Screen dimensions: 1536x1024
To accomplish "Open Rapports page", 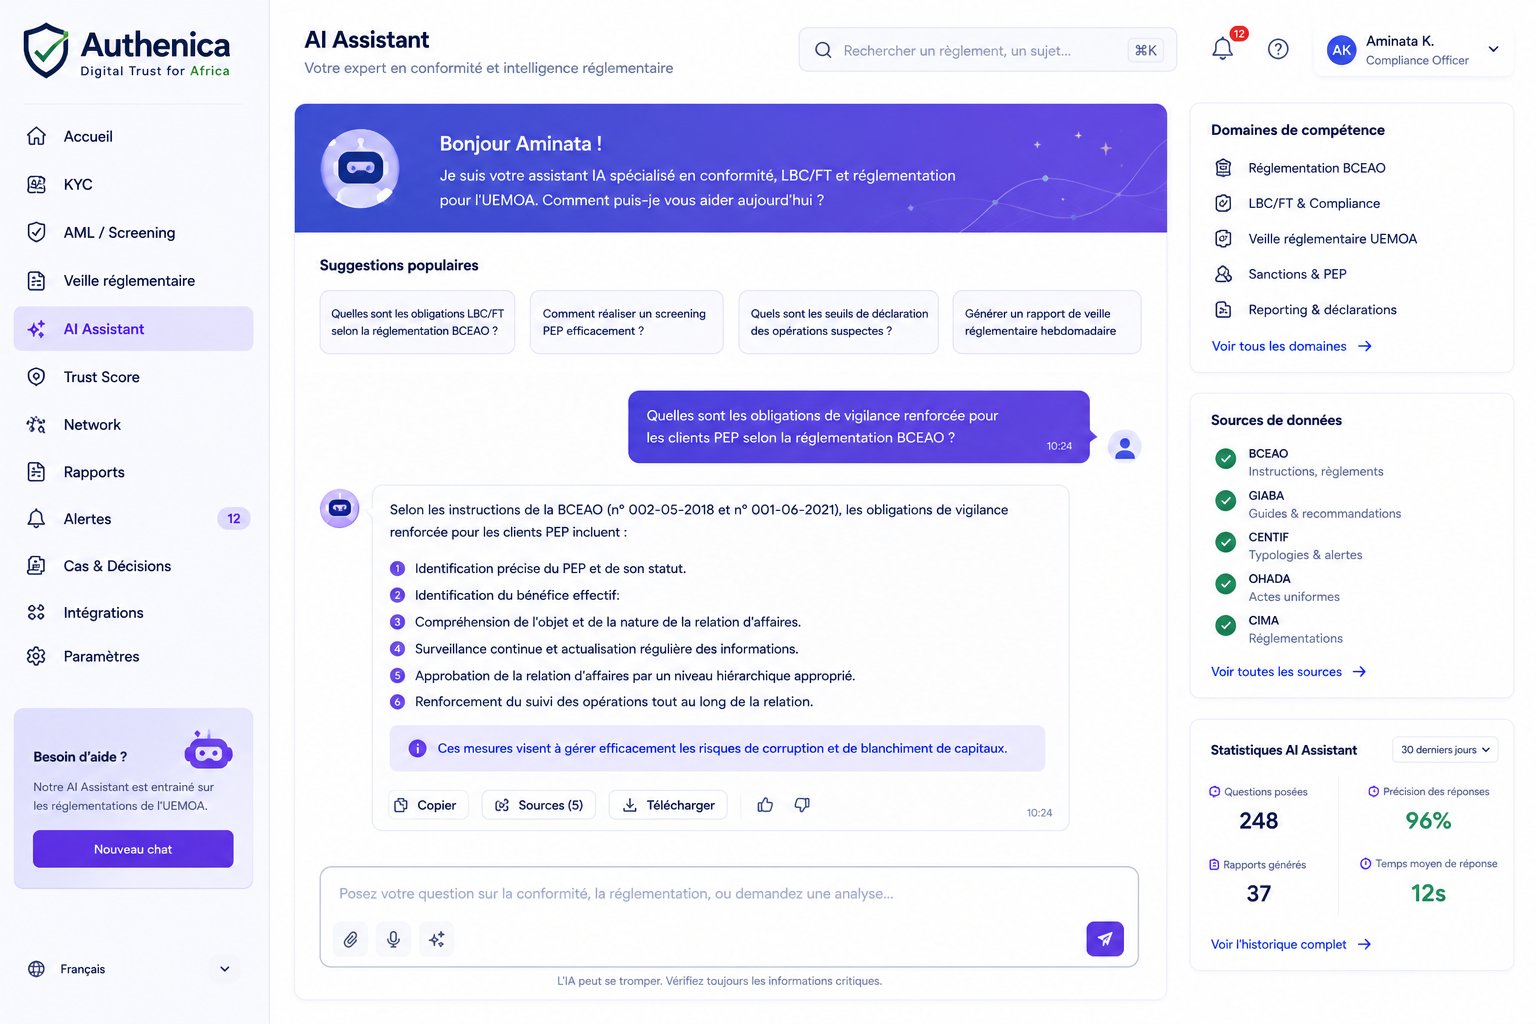I will pyautogui.click(x=133, y=472).
